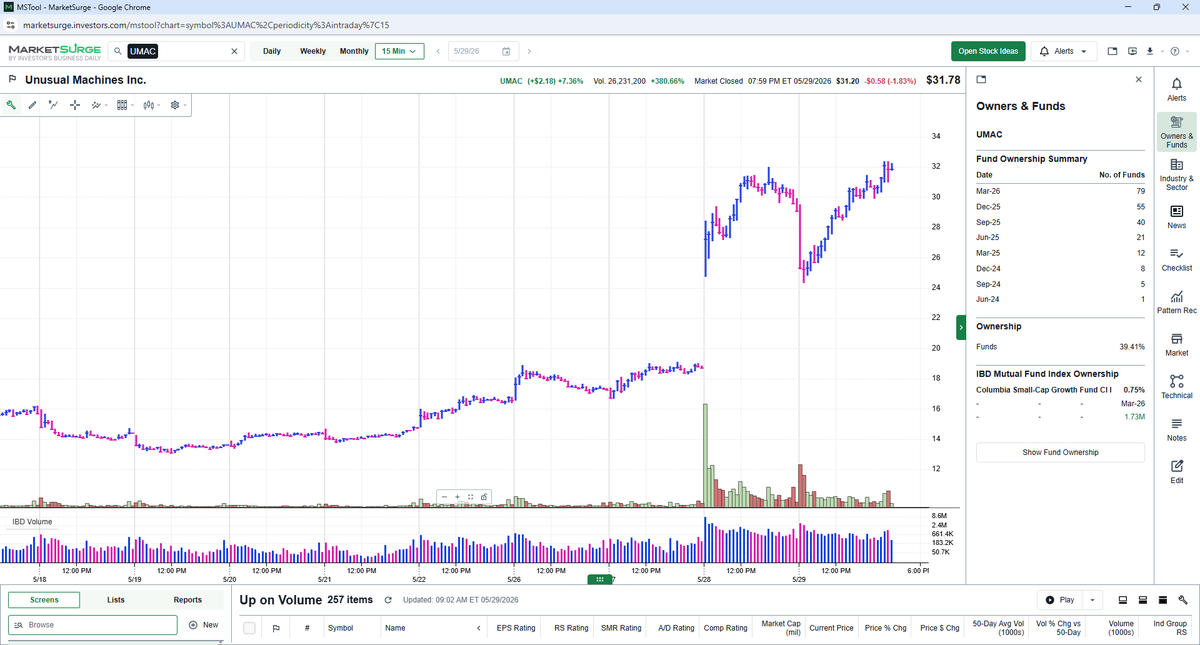Flag Unusual Machines Inc. stock
Viewport: 1200px width, 645px height.
12,79
